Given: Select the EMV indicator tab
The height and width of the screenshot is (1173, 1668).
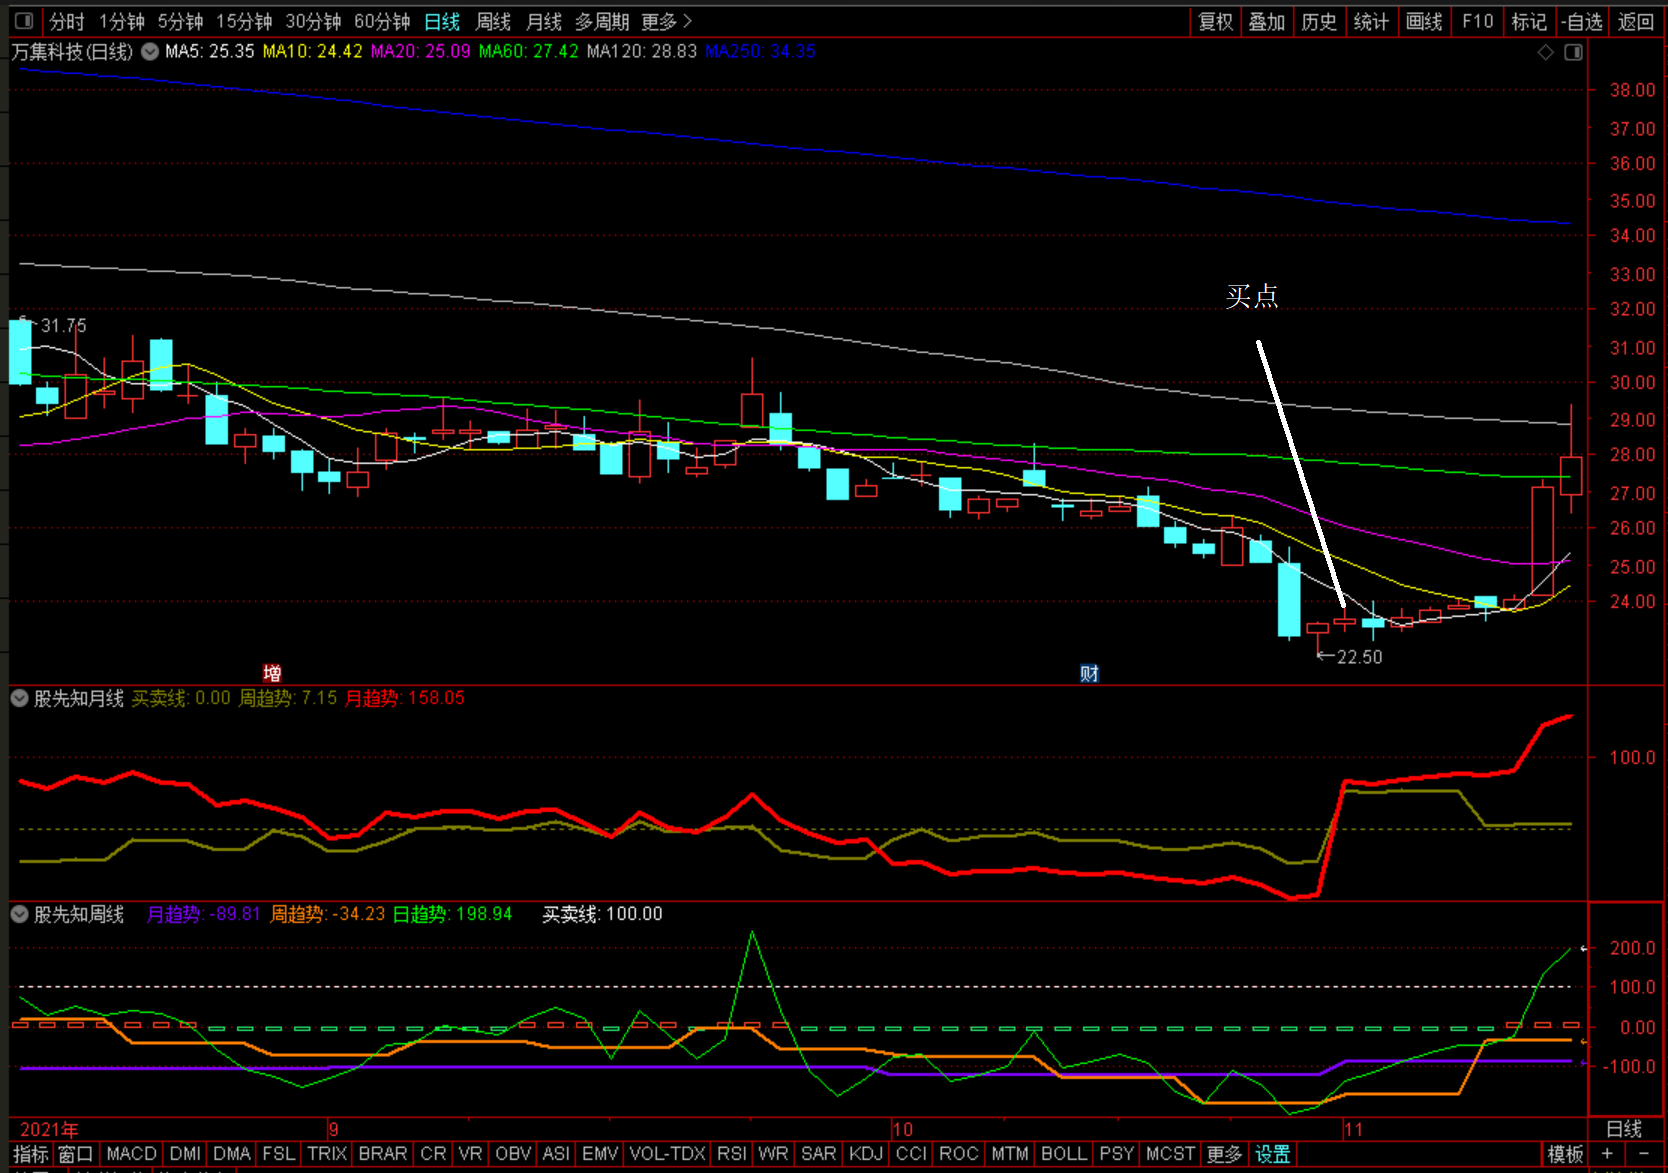Looking at the screenshot, I should point(600,1154).
